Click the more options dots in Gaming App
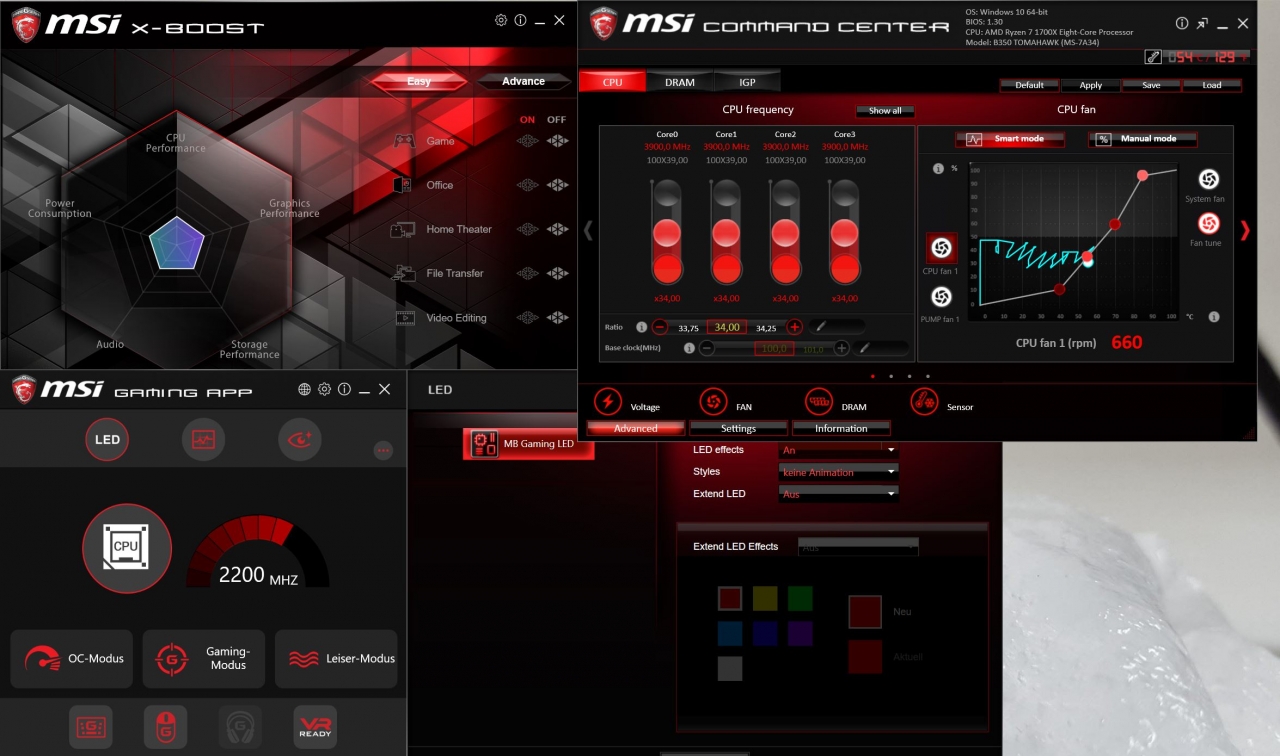Image resolution: width=1280 pixels, height=756 pixels. [383, 451]
